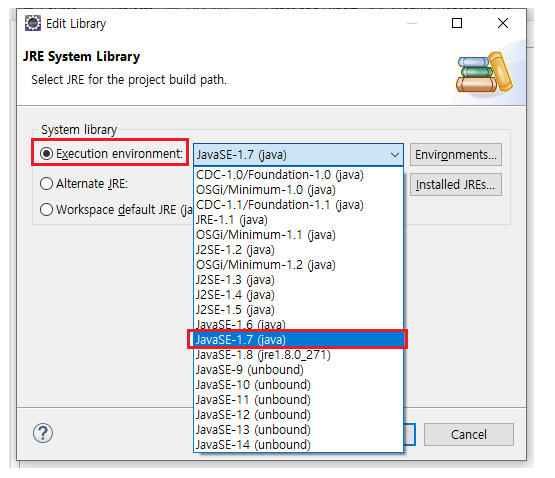Maximize the Edit Library dialog
The image size is (555, 478).
457,23
